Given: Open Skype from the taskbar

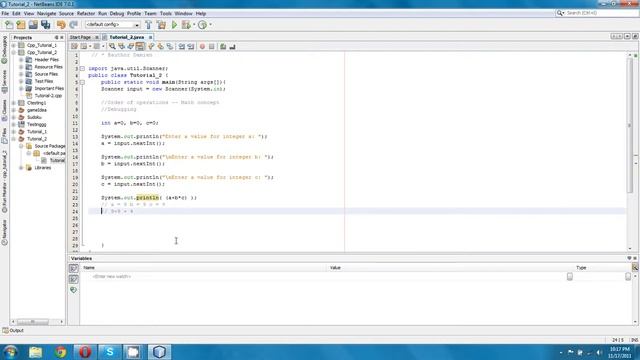Looking at the screenshot, I should [109, 352].
